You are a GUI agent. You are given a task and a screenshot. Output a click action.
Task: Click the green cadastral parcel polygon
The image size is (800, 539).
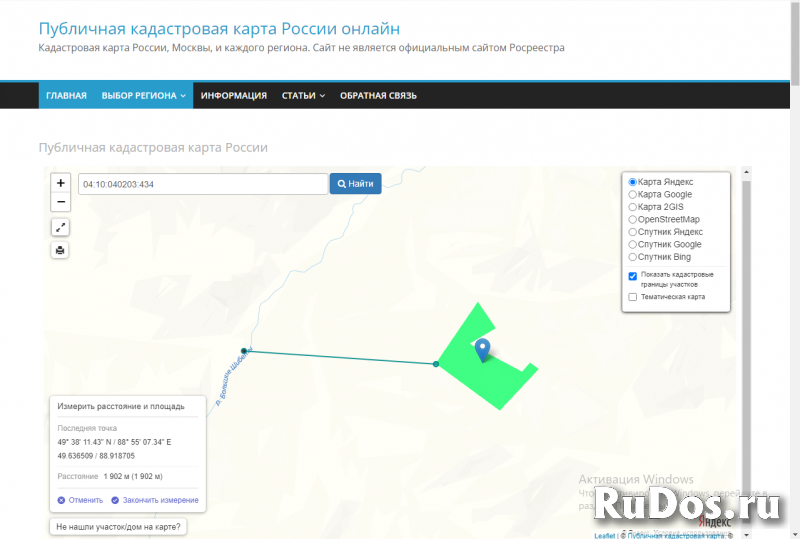(490, 380)
